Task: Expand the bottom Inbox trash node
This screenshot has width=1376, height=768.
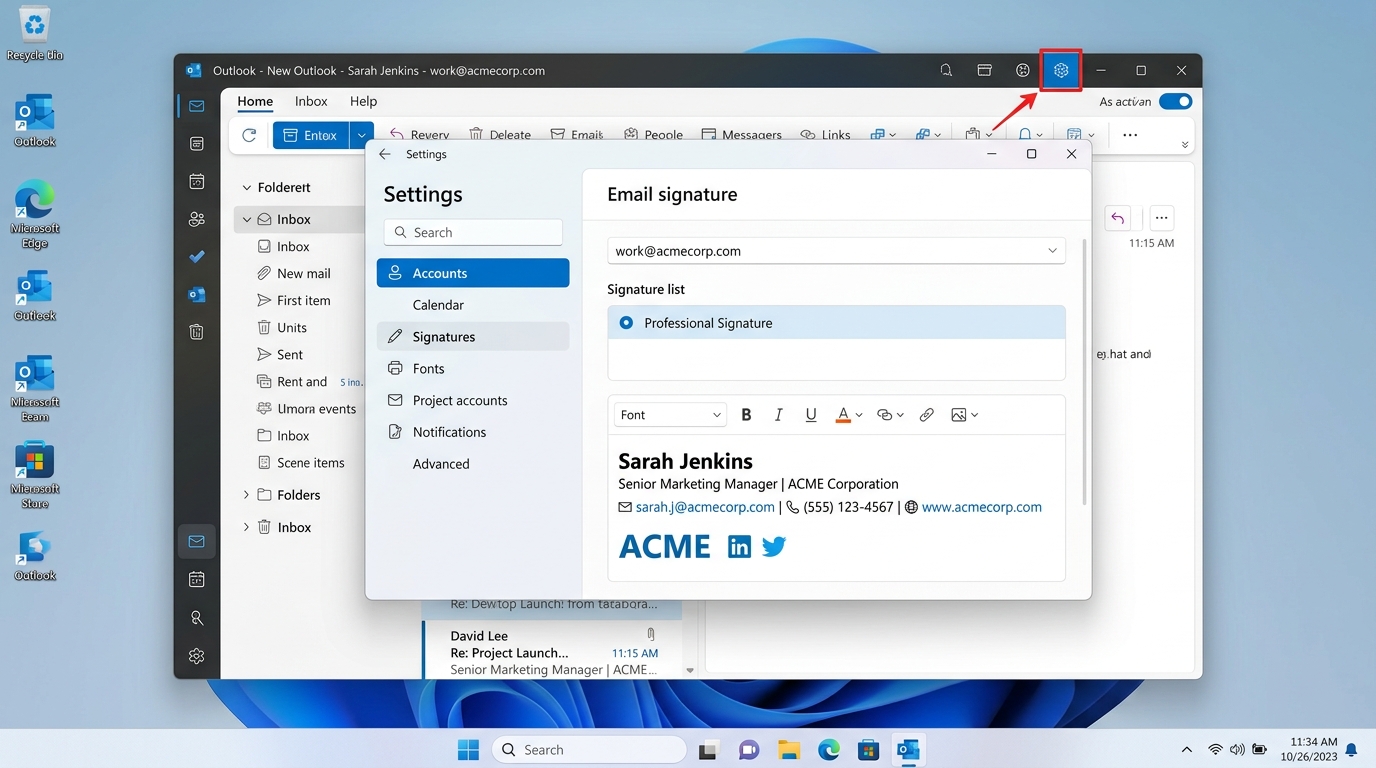Action: click(246, 527)
